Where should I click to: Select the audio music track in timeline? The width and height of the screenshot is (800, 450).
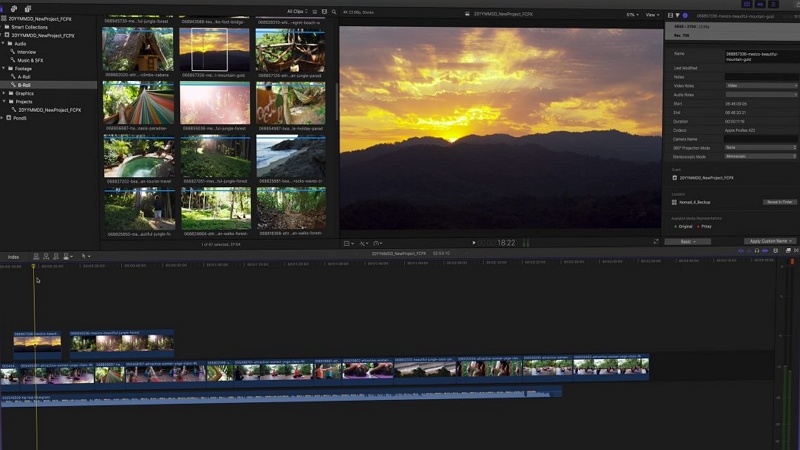(x=281, y=398)
